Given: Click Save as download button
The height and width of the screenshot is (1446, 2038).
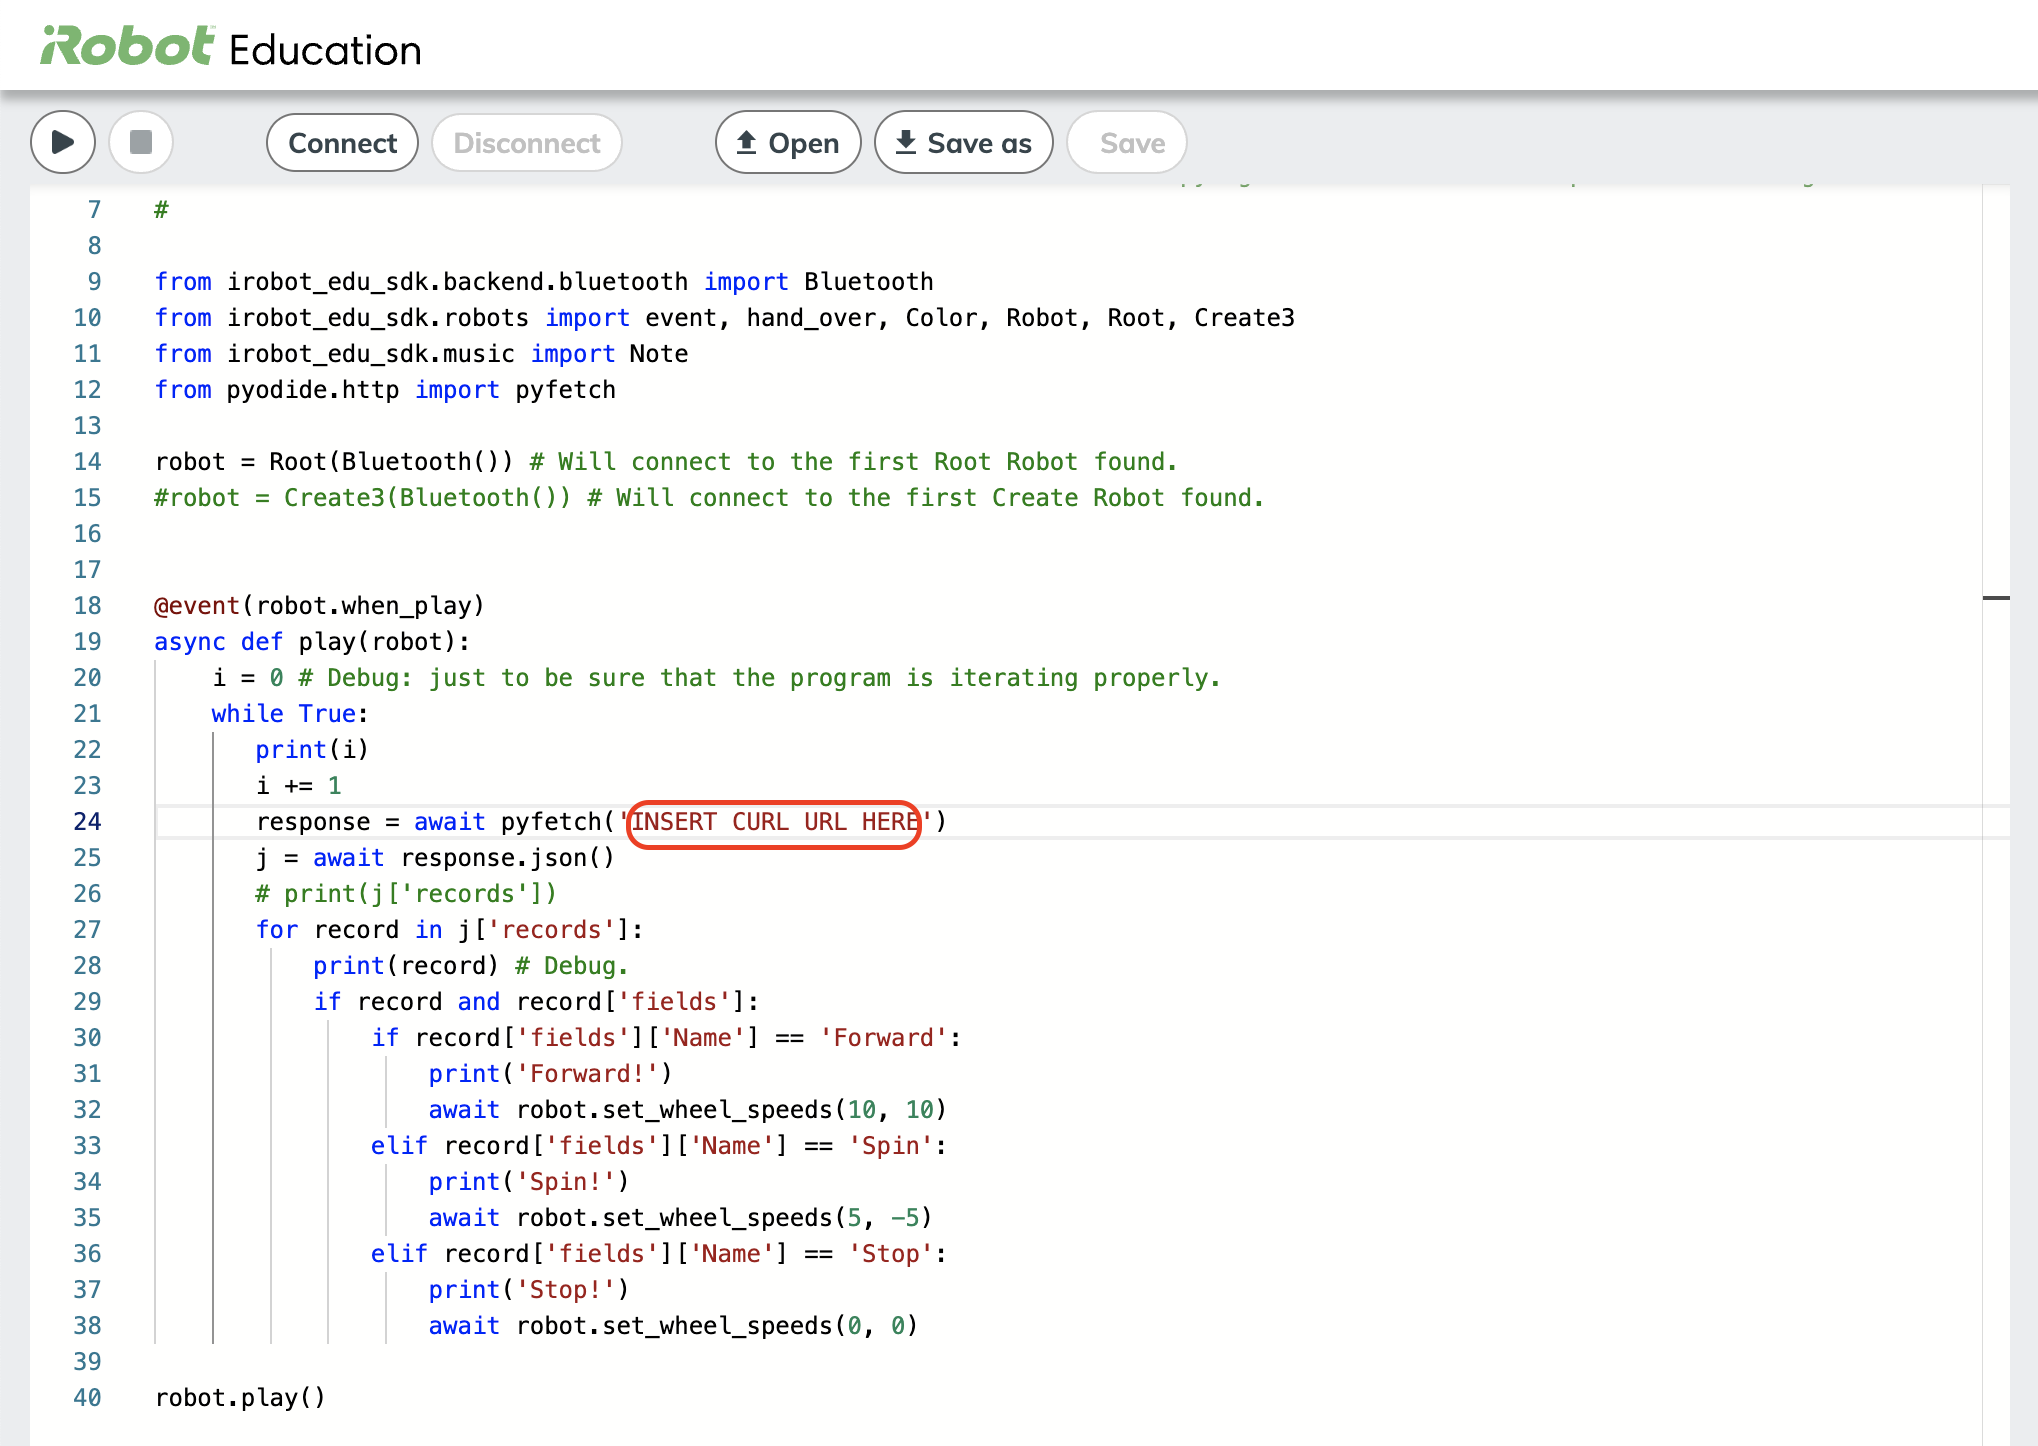Looking at the screenshot, I should pyautogui.click(x=963, y=143).
